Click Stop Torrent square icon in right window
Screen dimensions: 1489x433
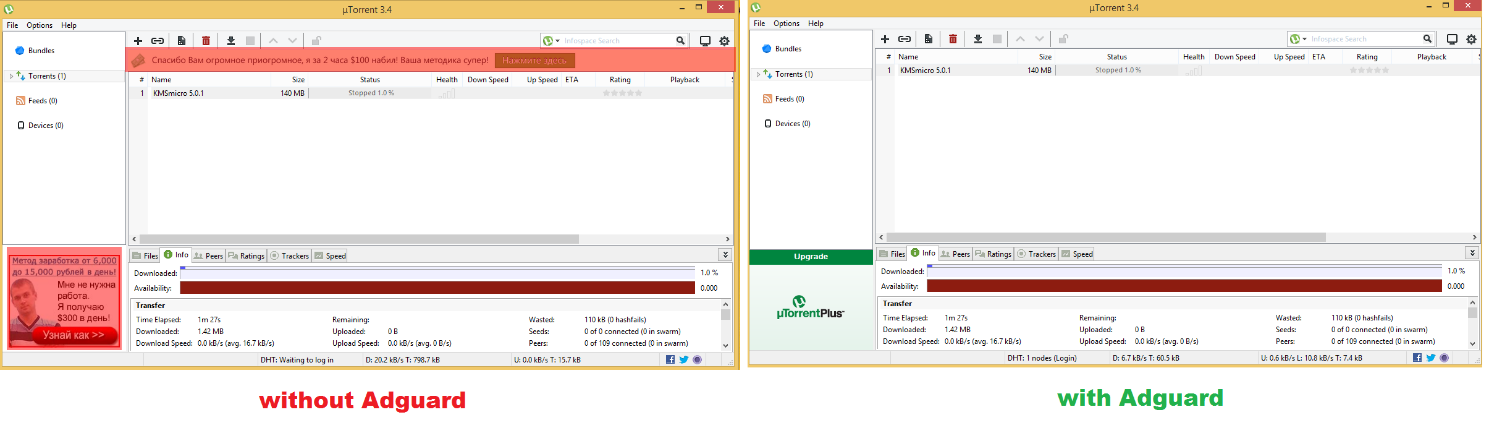[997, 39]
